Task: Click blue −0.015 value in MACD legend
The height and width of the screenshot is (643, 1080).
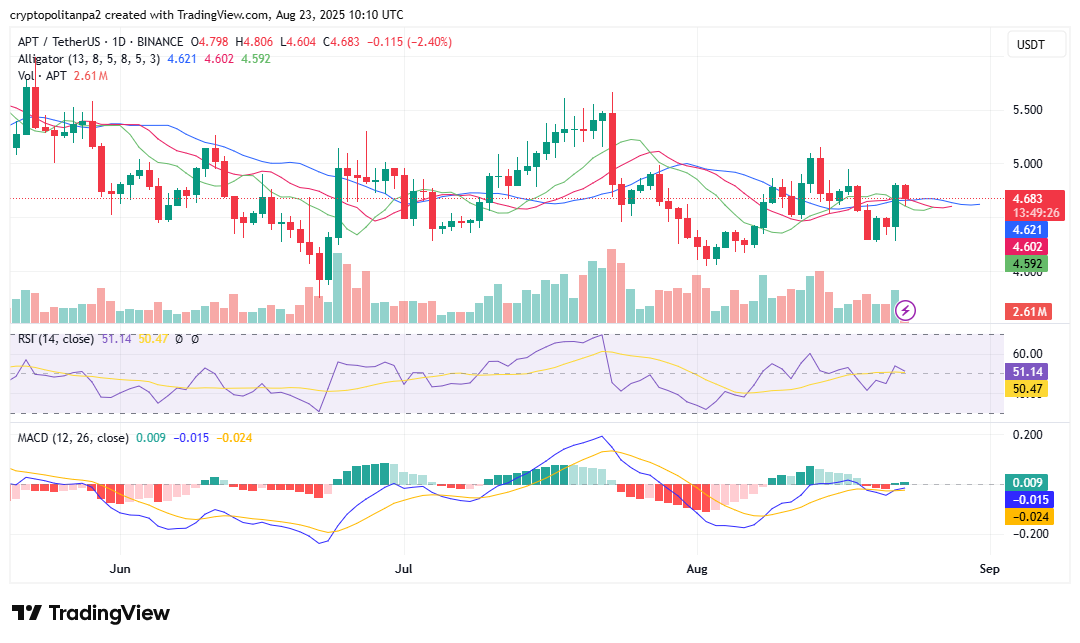Action: point(191,438)
